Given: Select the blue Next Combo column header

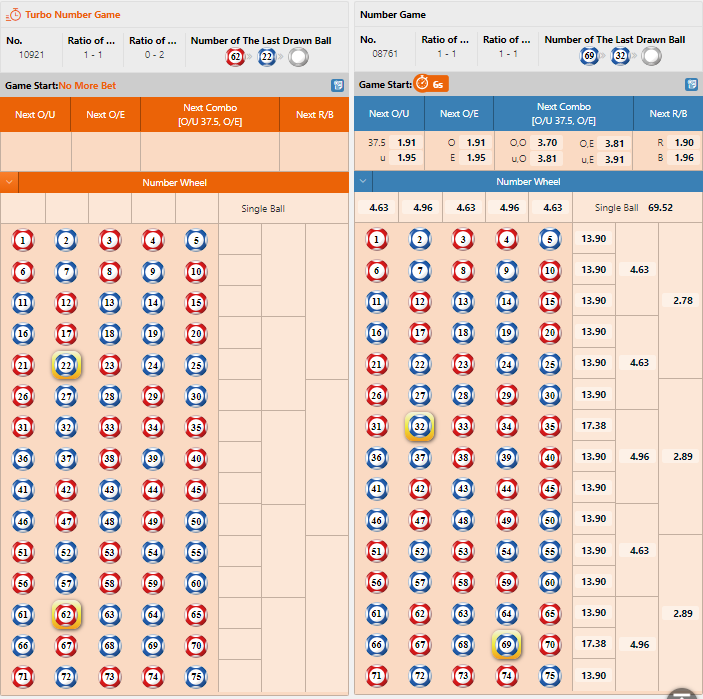Looking at the screenshot, I should click(x=563, y=114).
